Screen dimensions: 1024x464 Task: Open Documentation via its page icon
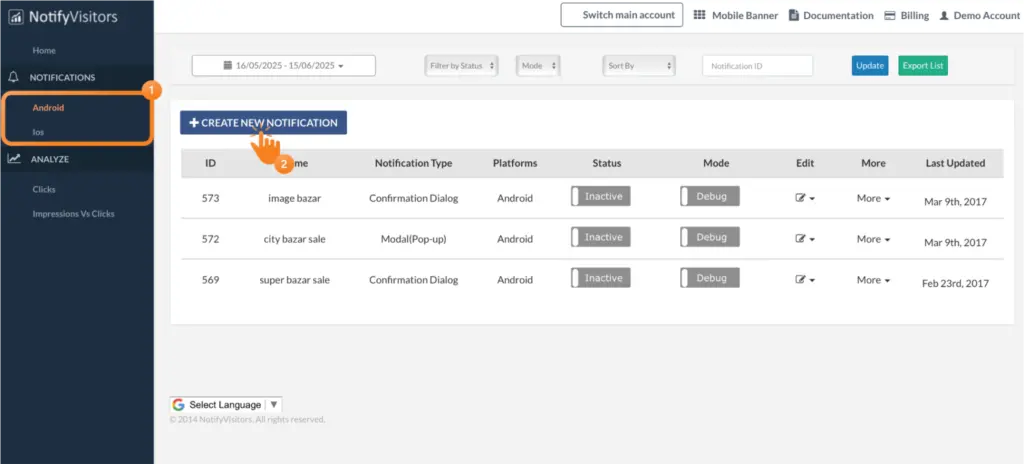(794, 15)
